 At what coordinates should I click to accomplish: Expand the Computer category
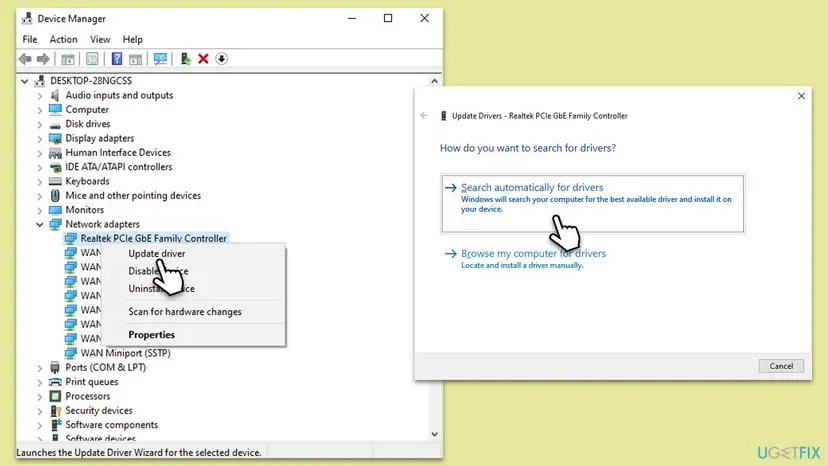point(40,110)
